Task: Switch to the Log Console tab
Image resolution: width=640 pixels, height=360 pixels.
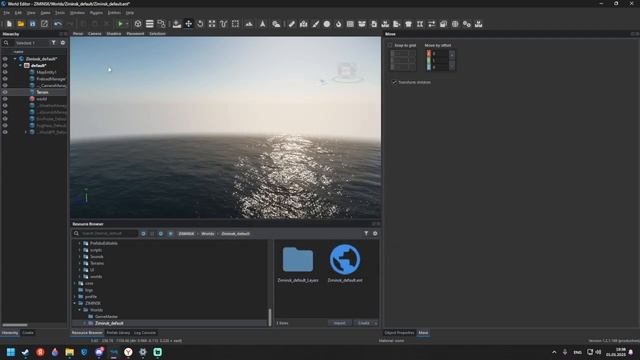Action: tap(145, 333)
